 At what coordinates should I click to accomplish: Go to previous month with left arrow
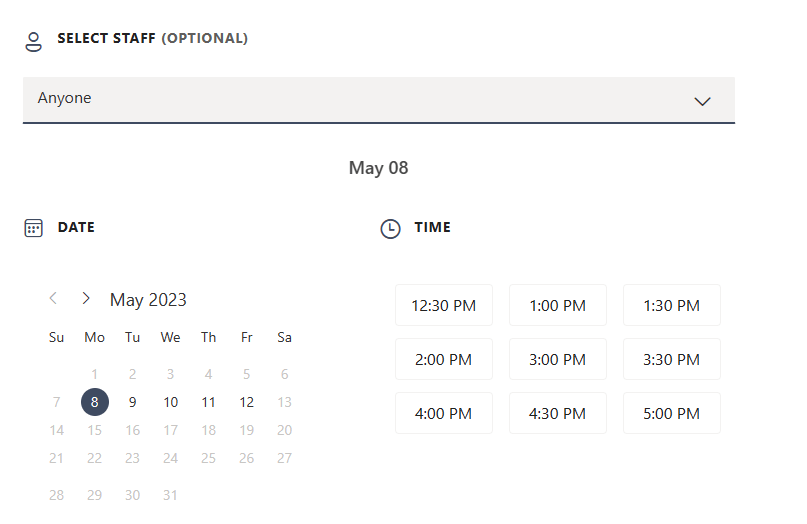point(53,298)
